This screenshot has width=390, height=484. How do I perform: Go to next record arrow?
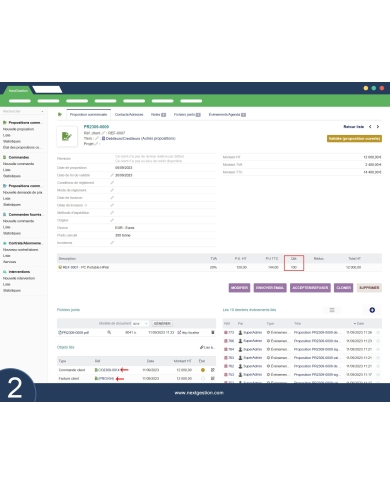click(x=378, y=127)
